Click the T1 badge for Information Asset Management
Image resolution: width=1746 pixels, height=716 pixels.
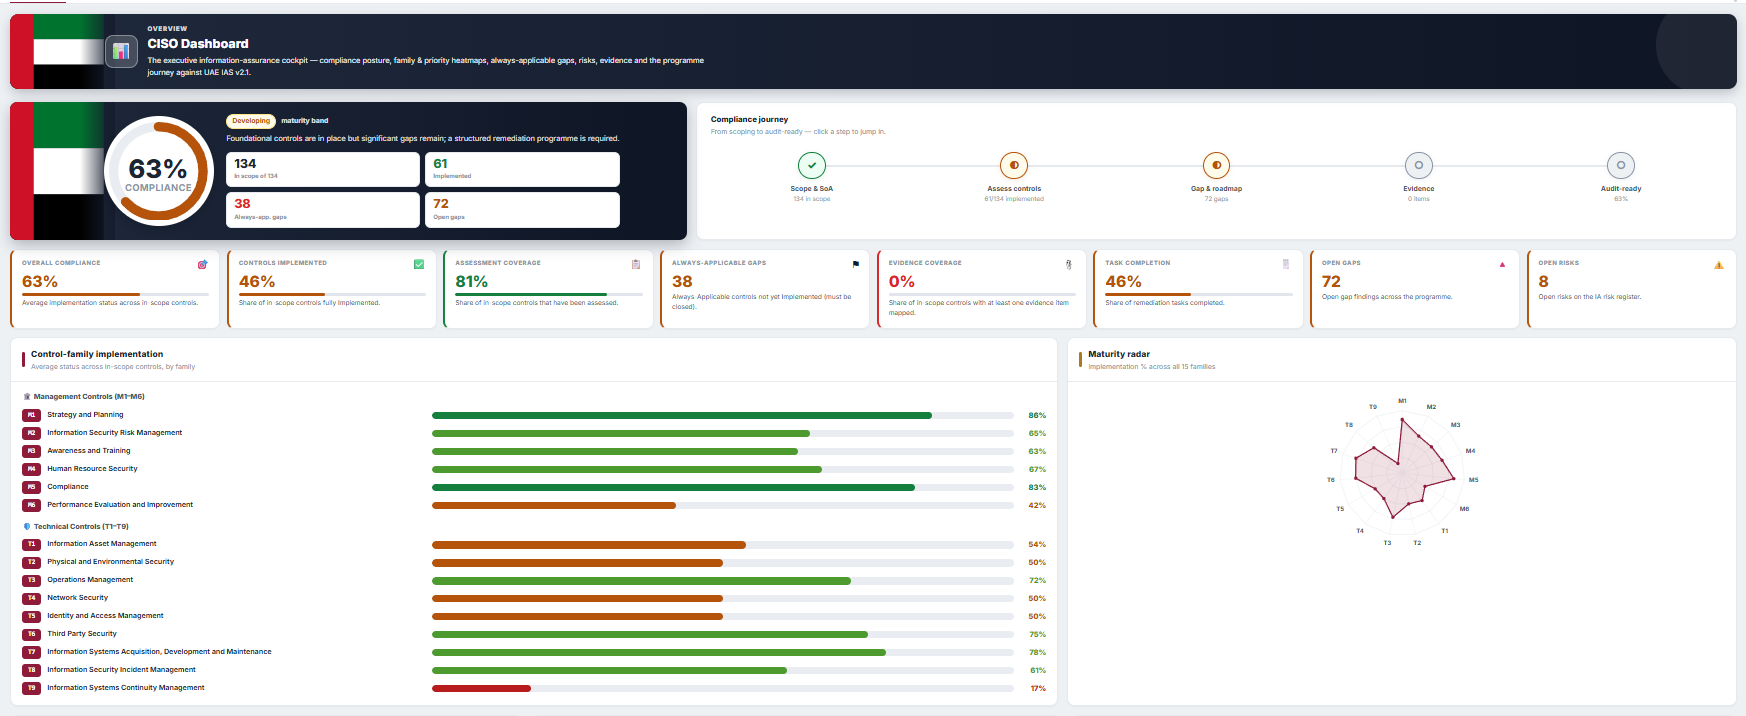31,544
